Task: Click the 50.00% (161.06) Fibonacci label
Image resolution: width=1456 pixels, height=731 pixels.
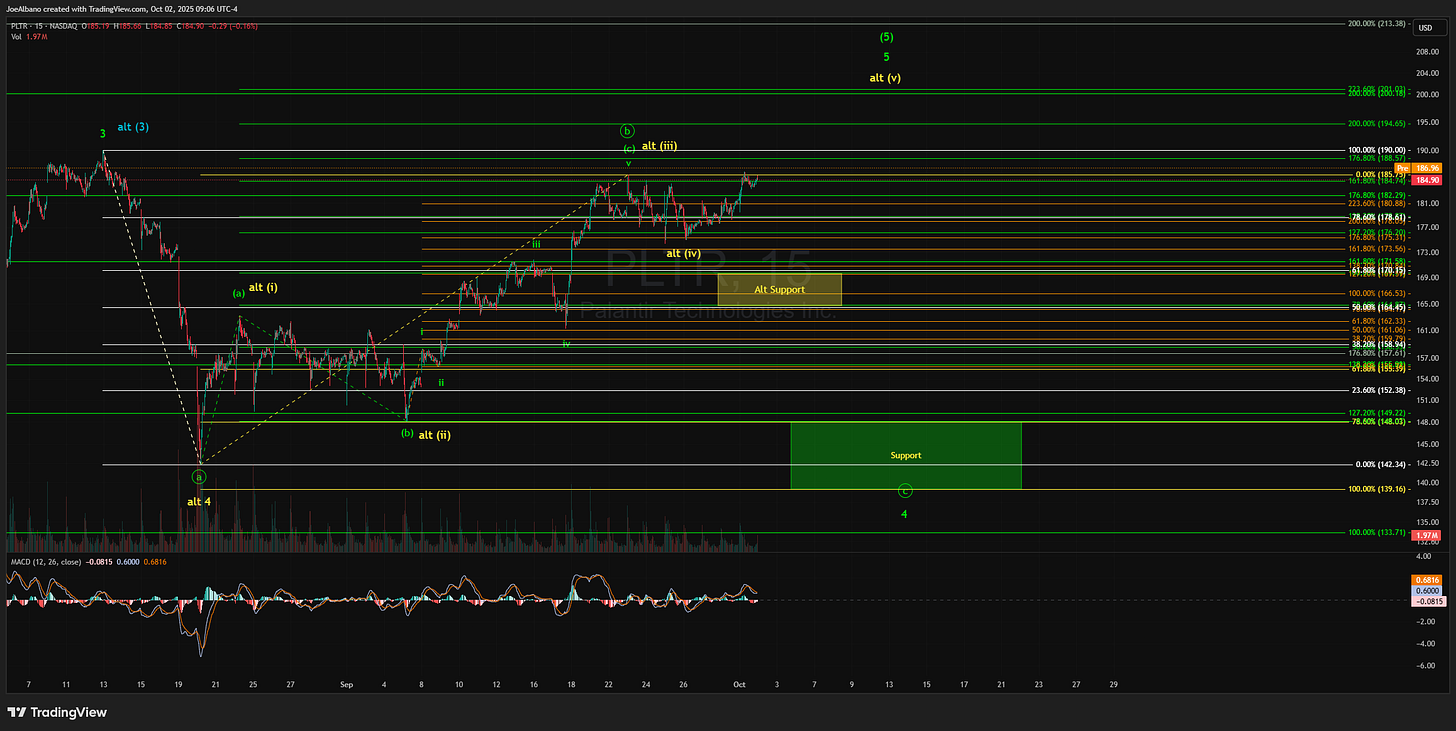Action: tap(1377, 330)
